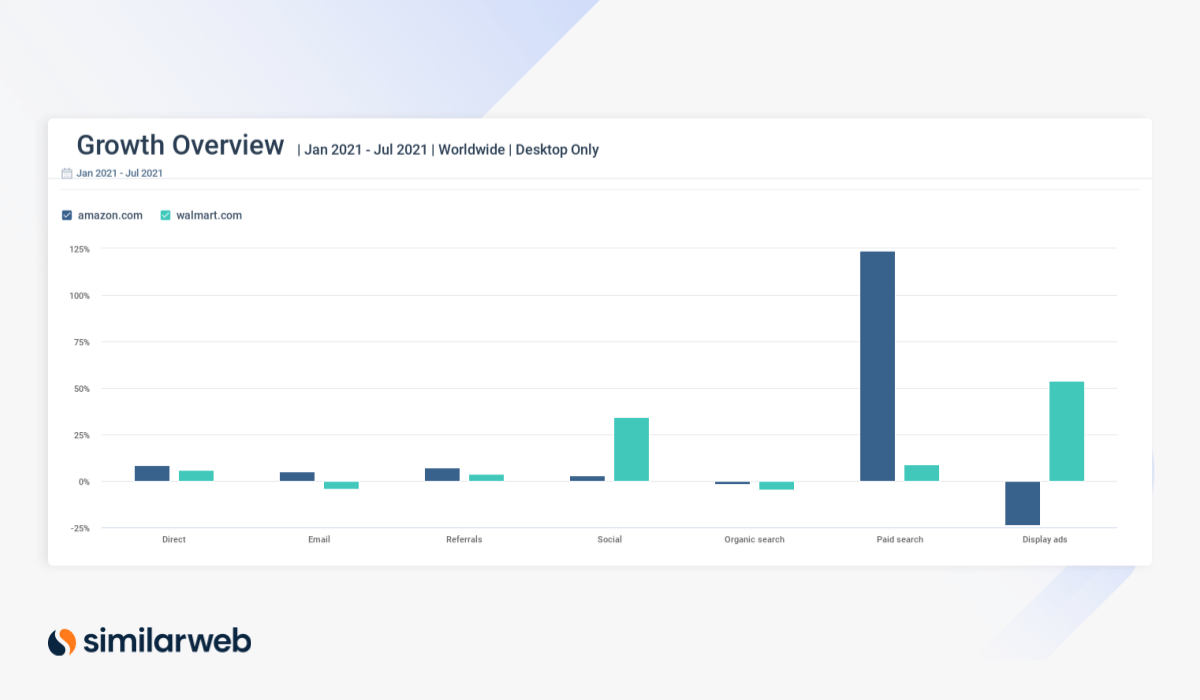This screenshot has width=1200, height=700.
Task: Click amazon.com's negative Display ads bar
Action: pos(1022,503)
